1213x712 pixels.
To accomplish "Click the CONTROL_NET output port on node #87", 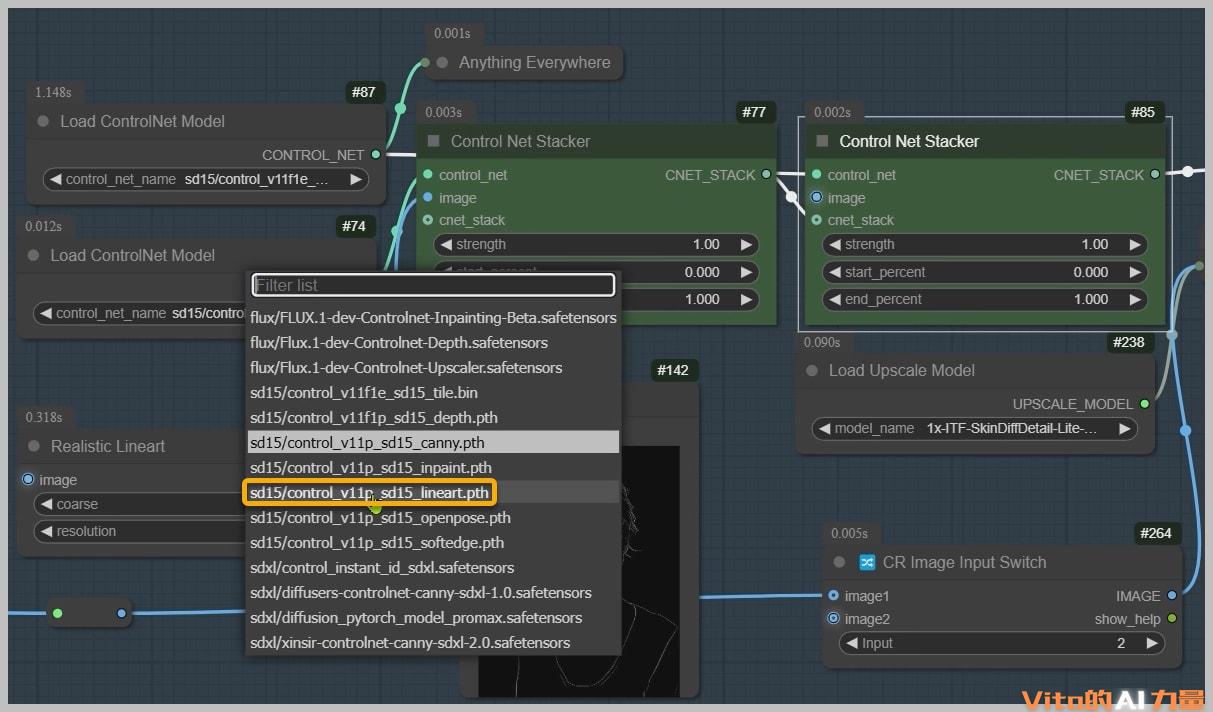I will coord(375,154).
